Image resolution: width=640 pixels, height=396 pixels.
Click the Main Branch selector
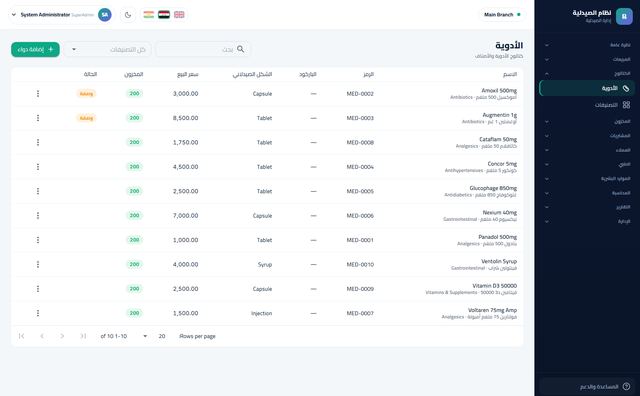tap(502, 15)
